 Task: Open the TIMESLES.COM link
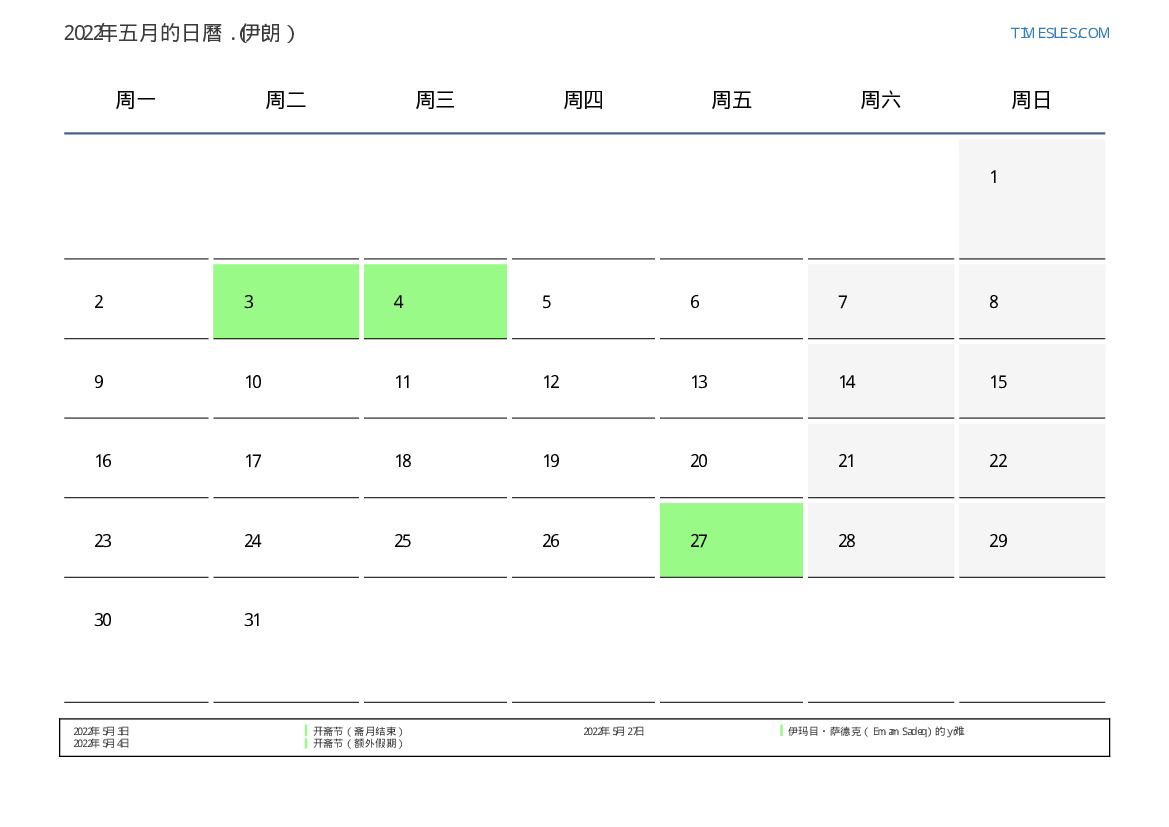pyautogui.click(x=1059, y=33)
